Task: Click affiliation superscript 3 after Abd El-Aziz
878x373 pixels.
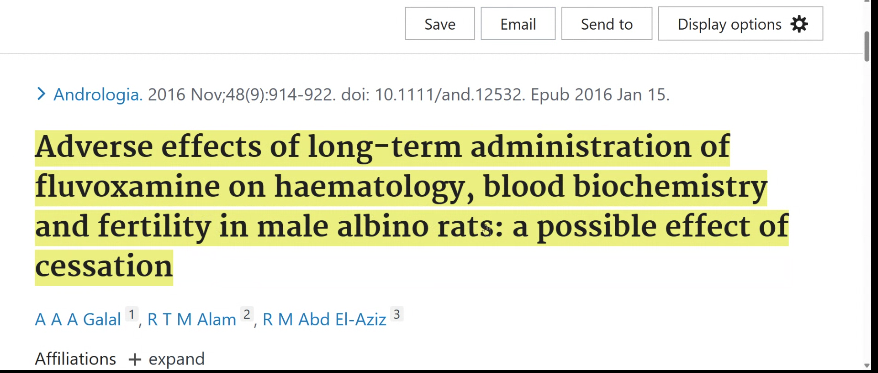Action: tap(397, 314)
